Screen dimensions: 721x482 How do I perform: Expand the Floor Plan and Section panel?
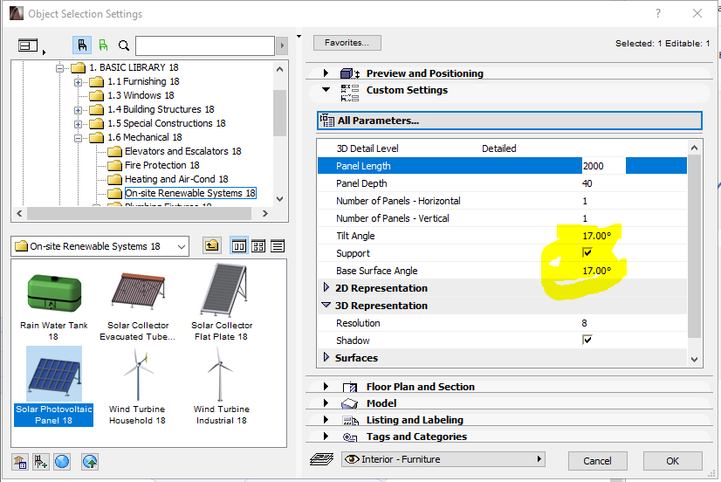coord(326,386)
